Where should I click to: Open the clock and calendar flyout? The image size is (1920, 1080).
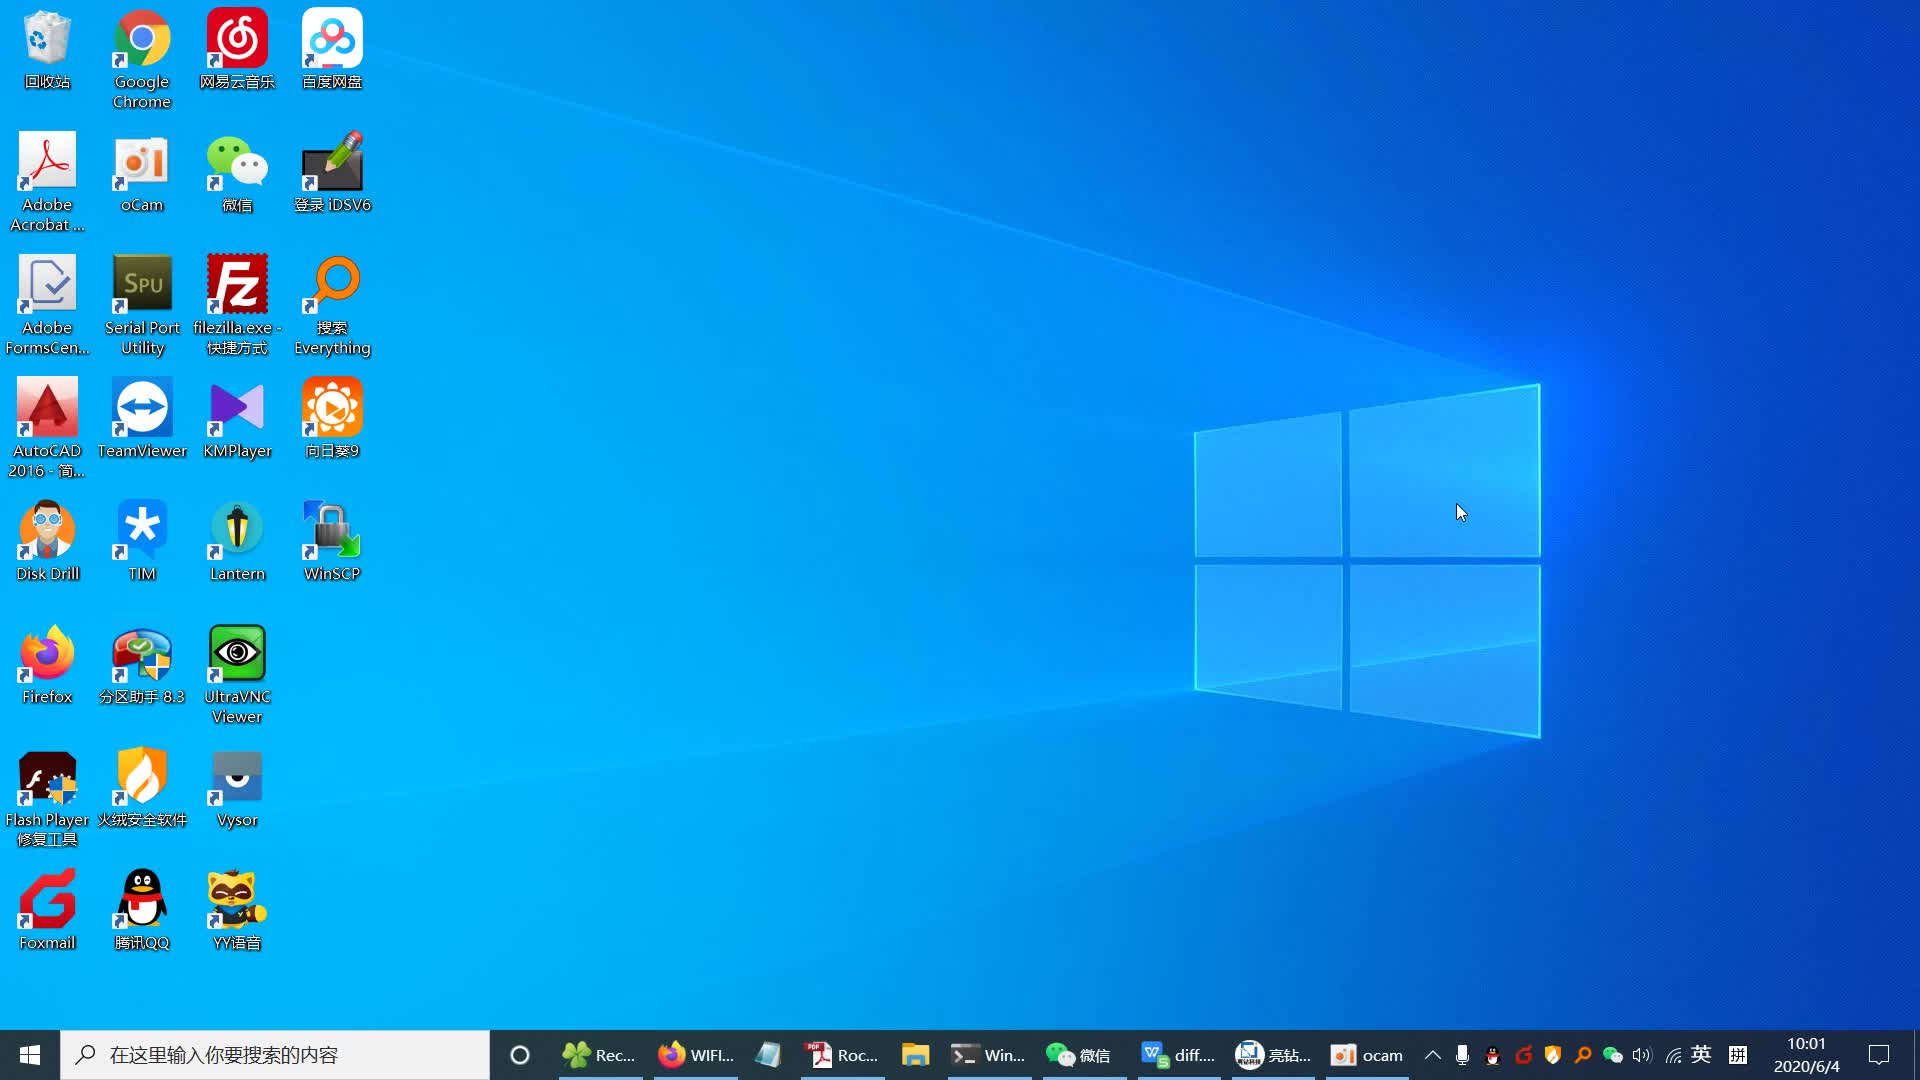(1806, 1055)
